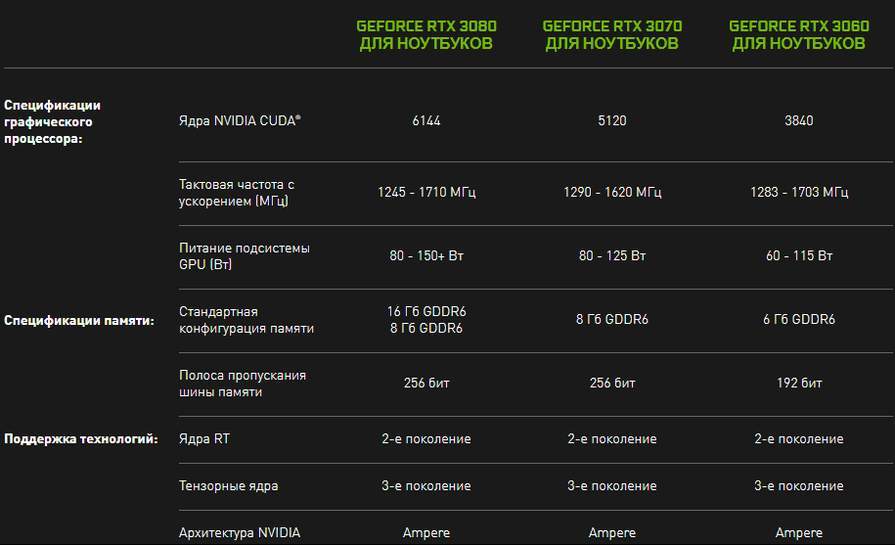Click the "Полоса пропускания шины памяти" row label
Viewport: 895px width, 545px height.
242,384
